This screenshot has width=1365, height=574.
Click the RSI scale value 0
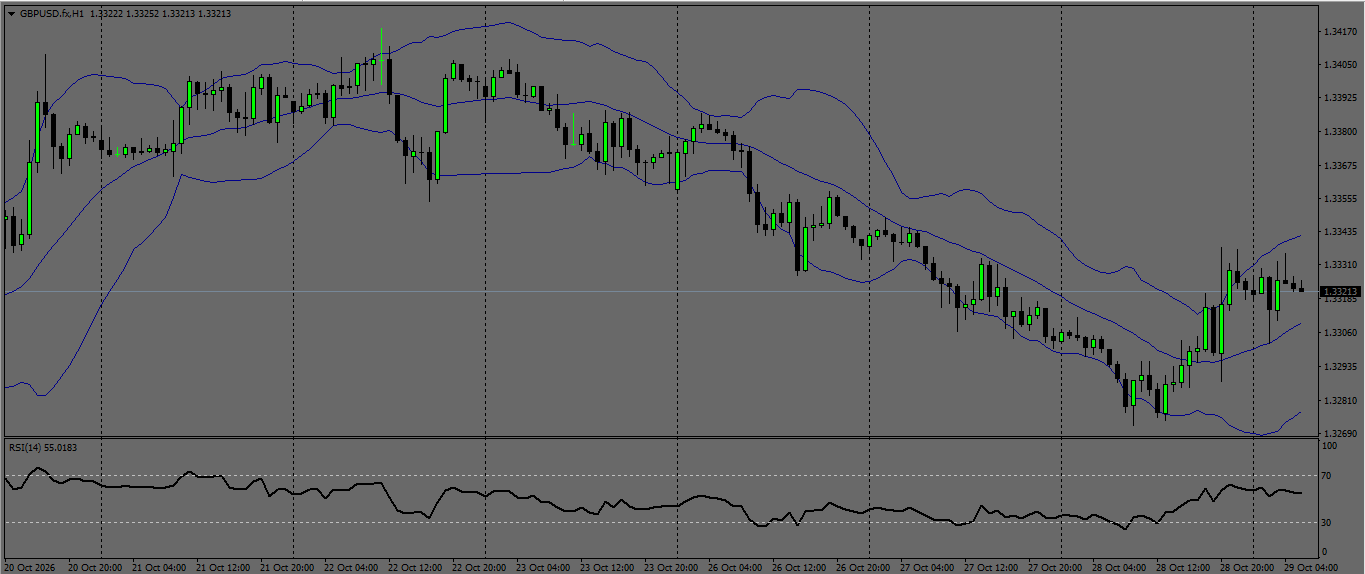(x=1325, y=552)
